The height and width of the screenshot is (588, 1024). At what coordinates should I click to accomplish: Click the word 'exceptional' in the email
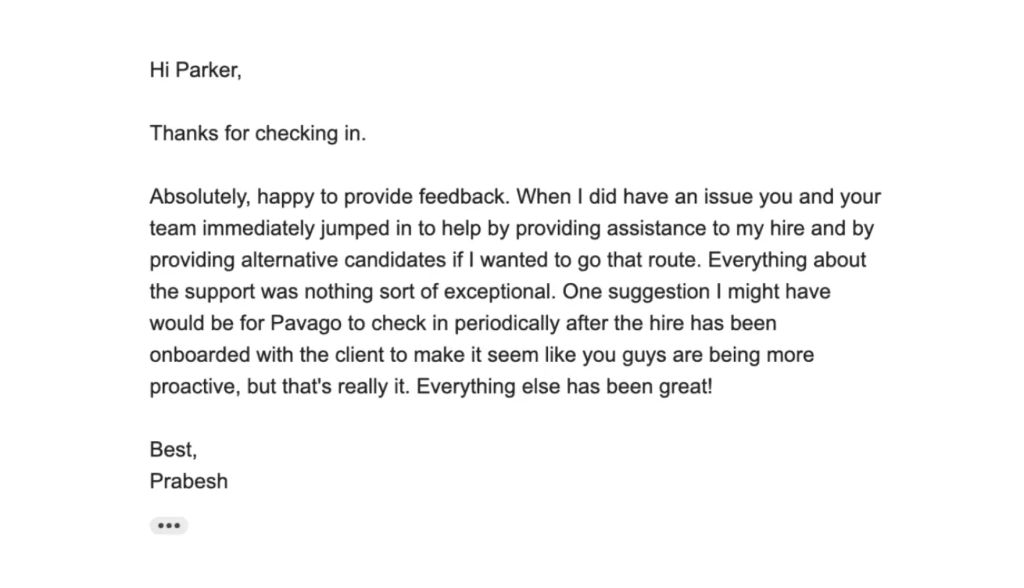coord(492,292)
